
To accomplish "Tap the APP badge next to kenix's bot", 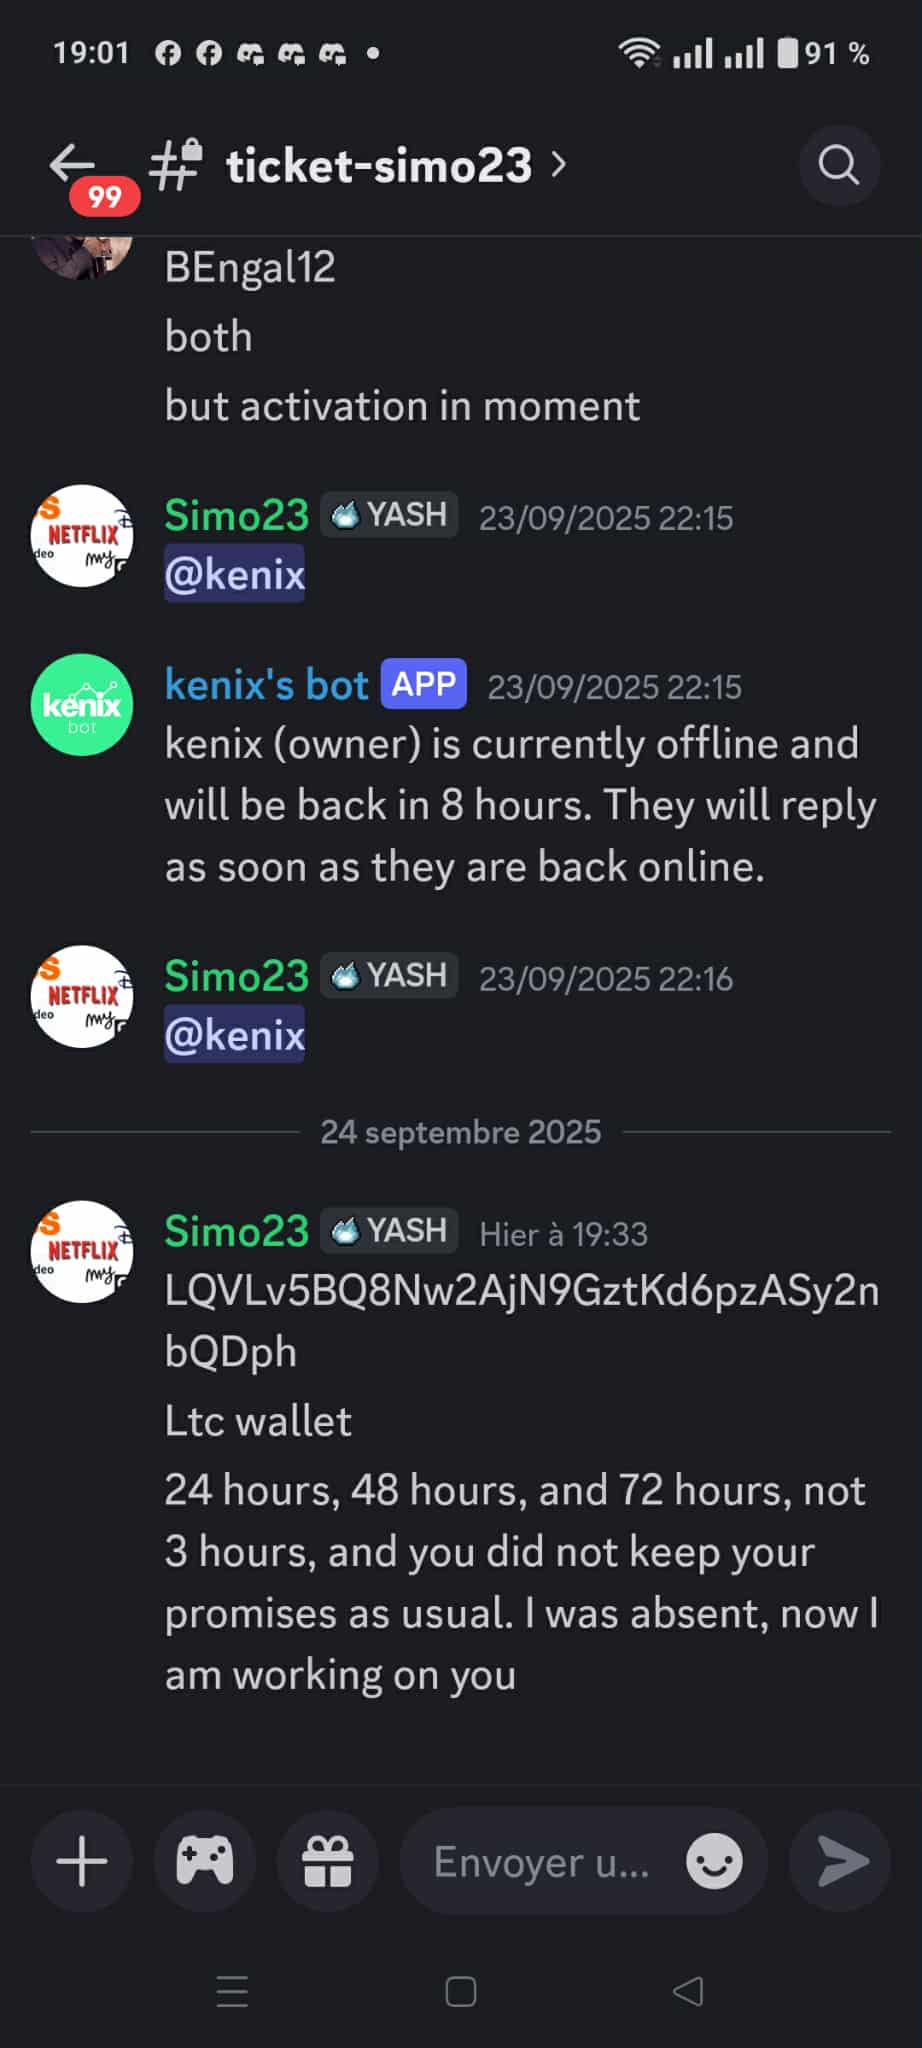I will pos(423,684).
